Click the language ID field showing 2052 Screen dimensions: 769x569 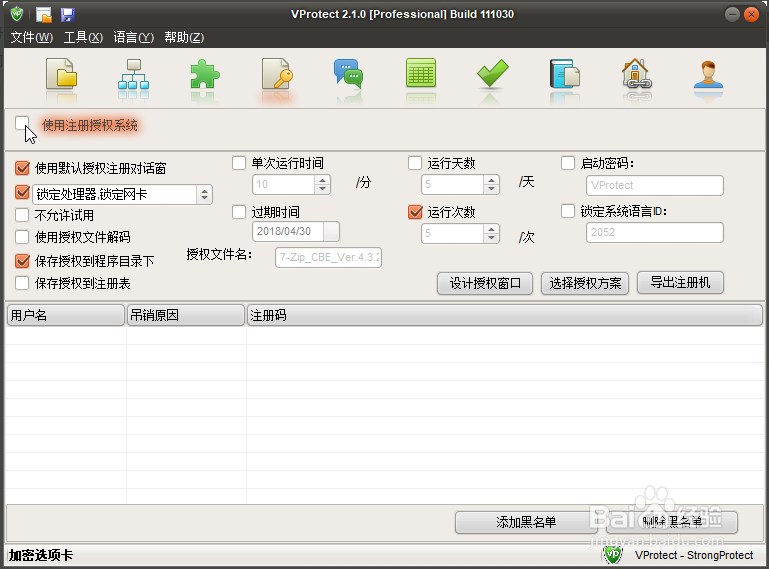tap(655, 233)
